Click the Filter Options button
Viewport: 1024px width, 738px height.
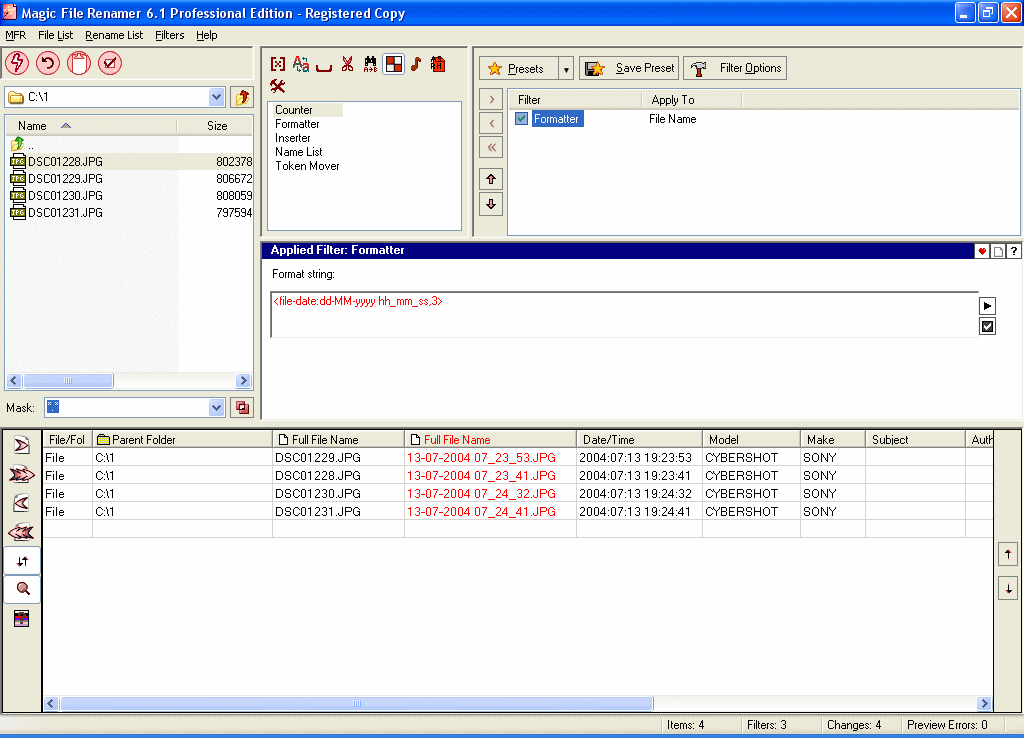[736, 68]
